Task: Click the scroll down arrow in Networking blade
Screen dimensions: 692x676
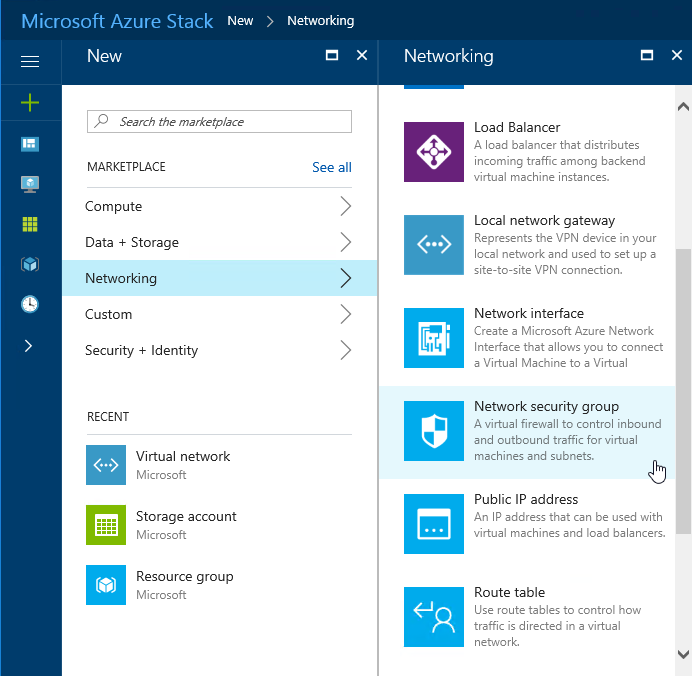Action: coord(683,654)
